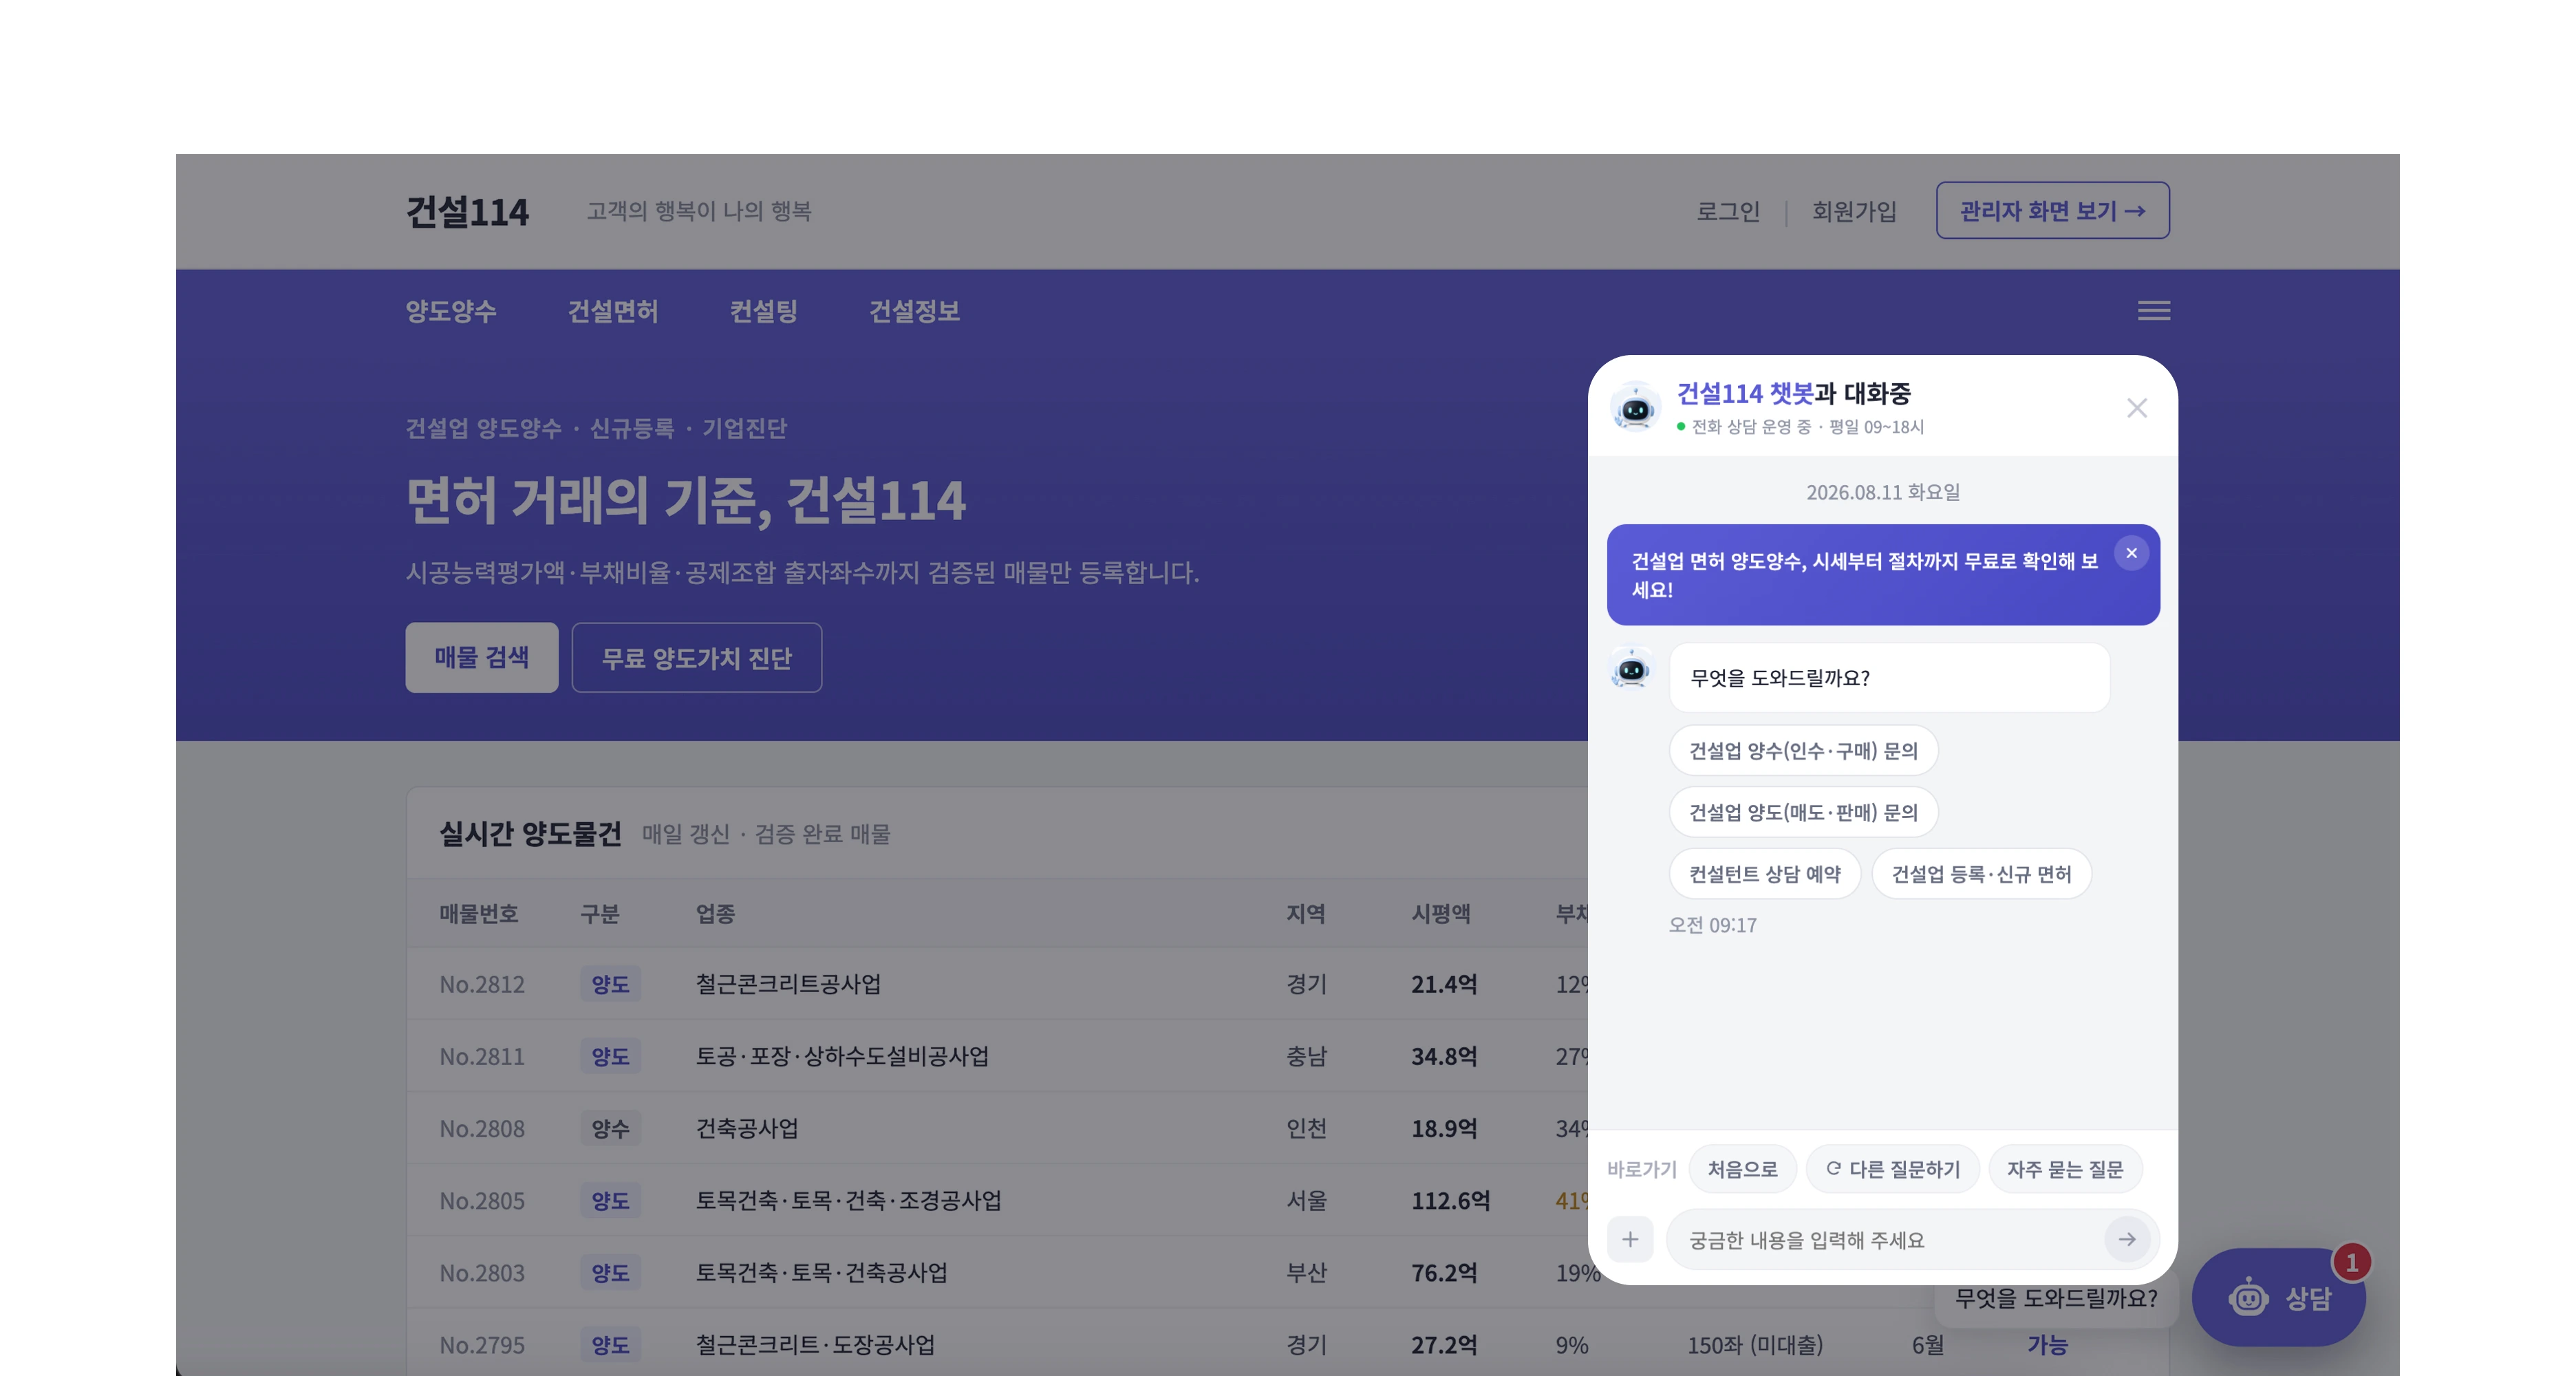Click the plus attachment icon in chat input
The height and width of the screenshot is (1376, 2576).
pos(1630,1240)
